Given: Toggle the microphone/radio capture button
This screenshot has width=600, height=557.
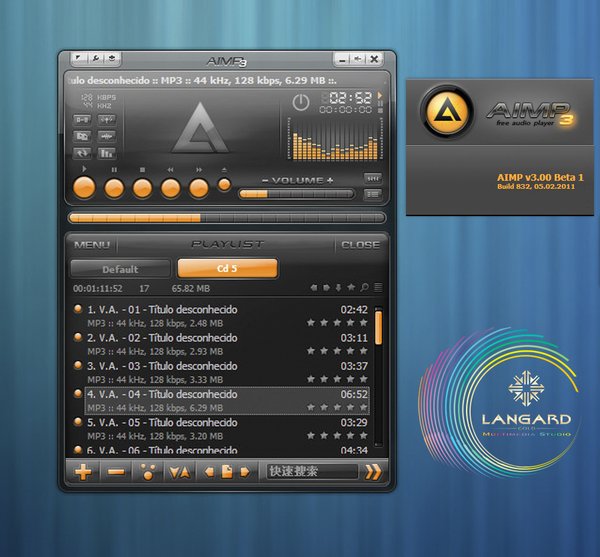Looking at the screenshot, I should pyautogui.click(x=107, y=120).
